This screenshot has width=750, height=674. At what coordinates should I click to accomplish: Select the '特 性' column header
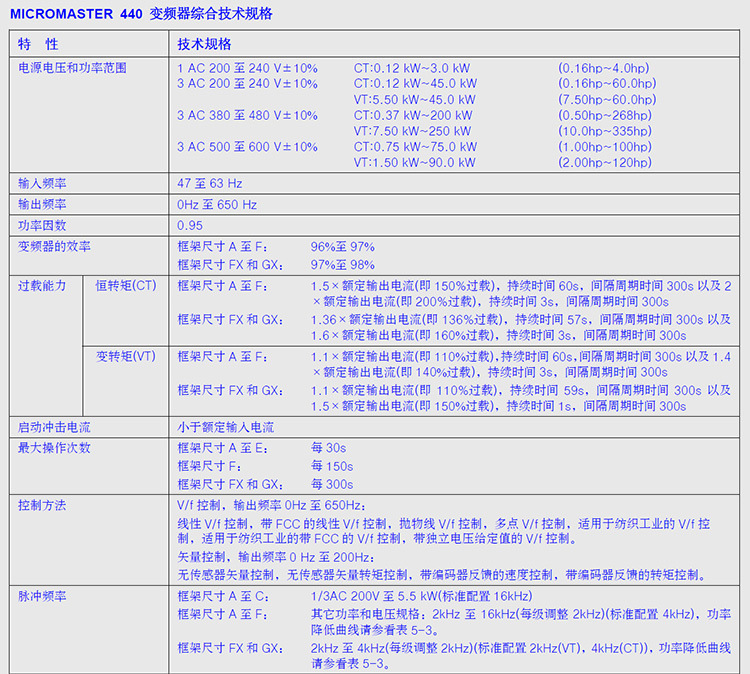[38, 44]
